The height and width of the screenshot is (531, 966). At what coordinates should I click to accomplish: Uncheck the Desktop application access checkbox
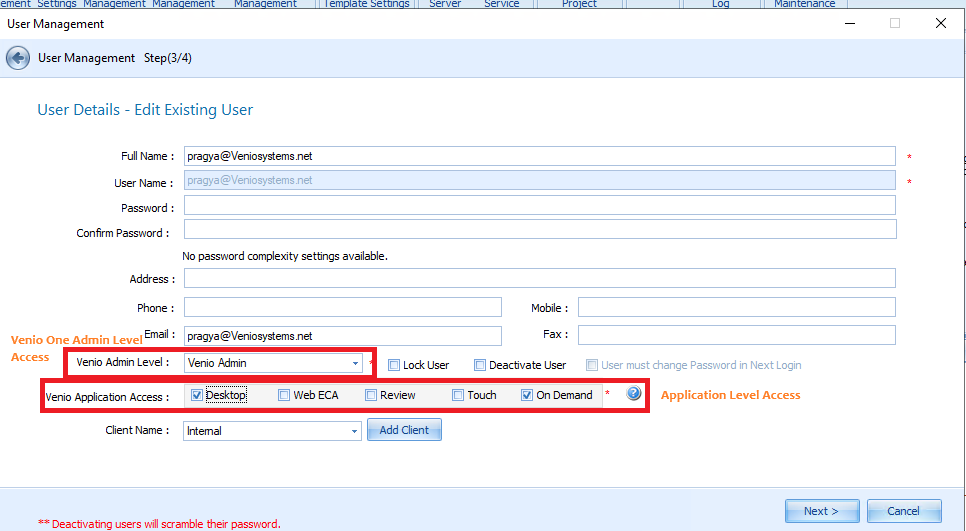tap(197, 395)
